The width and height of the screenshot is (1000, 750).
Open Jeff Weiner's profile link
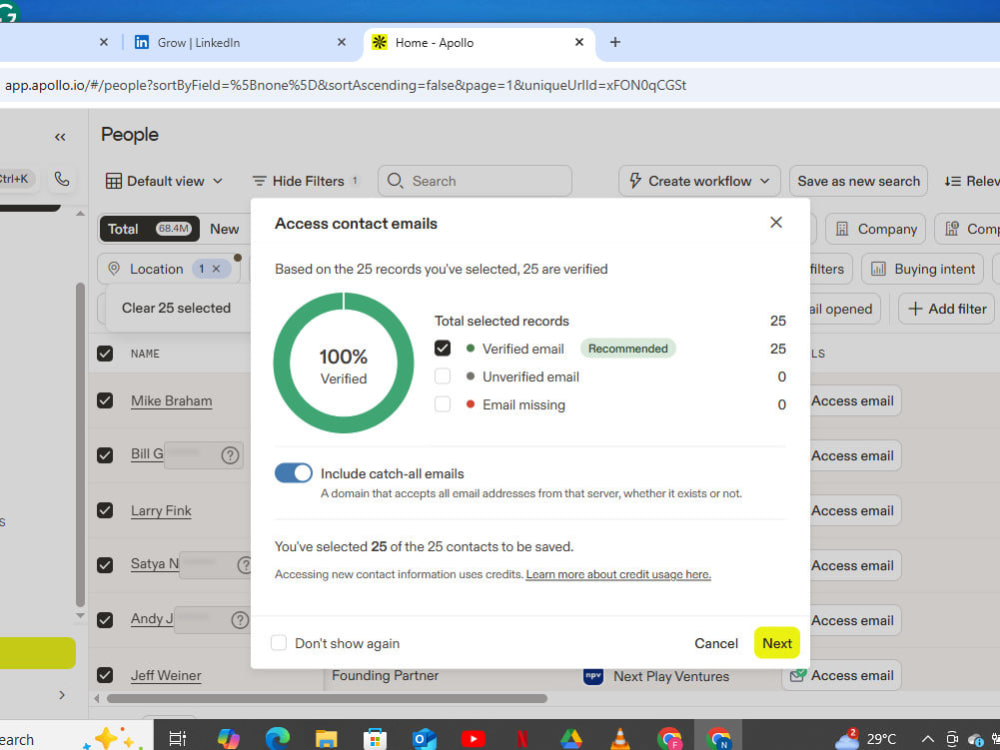(166, 675)
